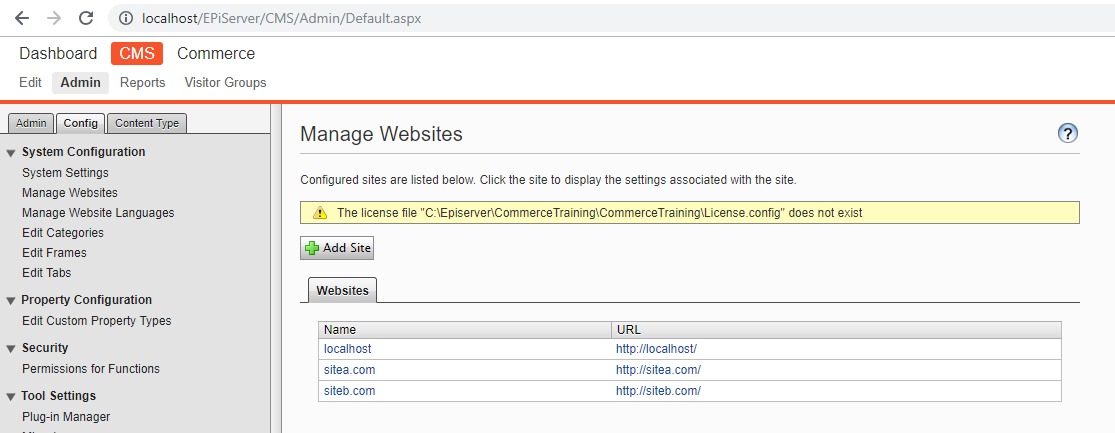Reload the page with the refresh icon
1115x433 pixels.
tap(86, 18)
